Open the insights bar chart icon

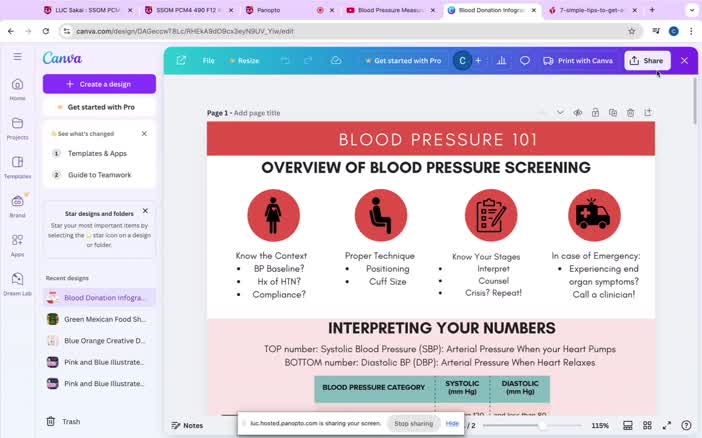pos(501,60)
